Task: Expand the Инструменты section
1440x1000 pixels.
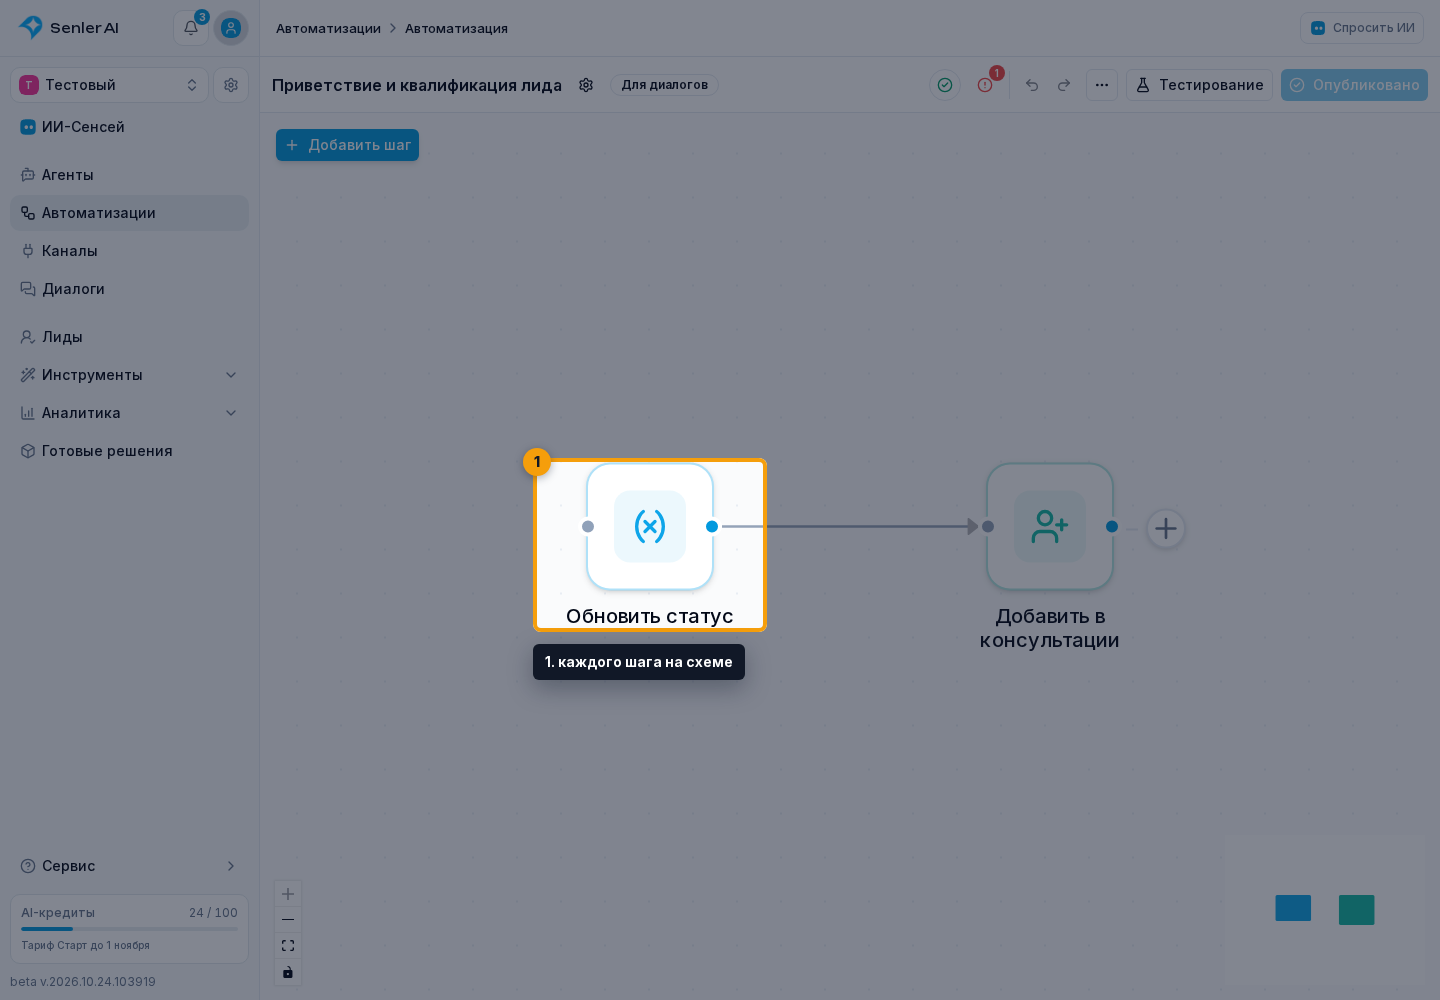Action: [x=130, y=375]
